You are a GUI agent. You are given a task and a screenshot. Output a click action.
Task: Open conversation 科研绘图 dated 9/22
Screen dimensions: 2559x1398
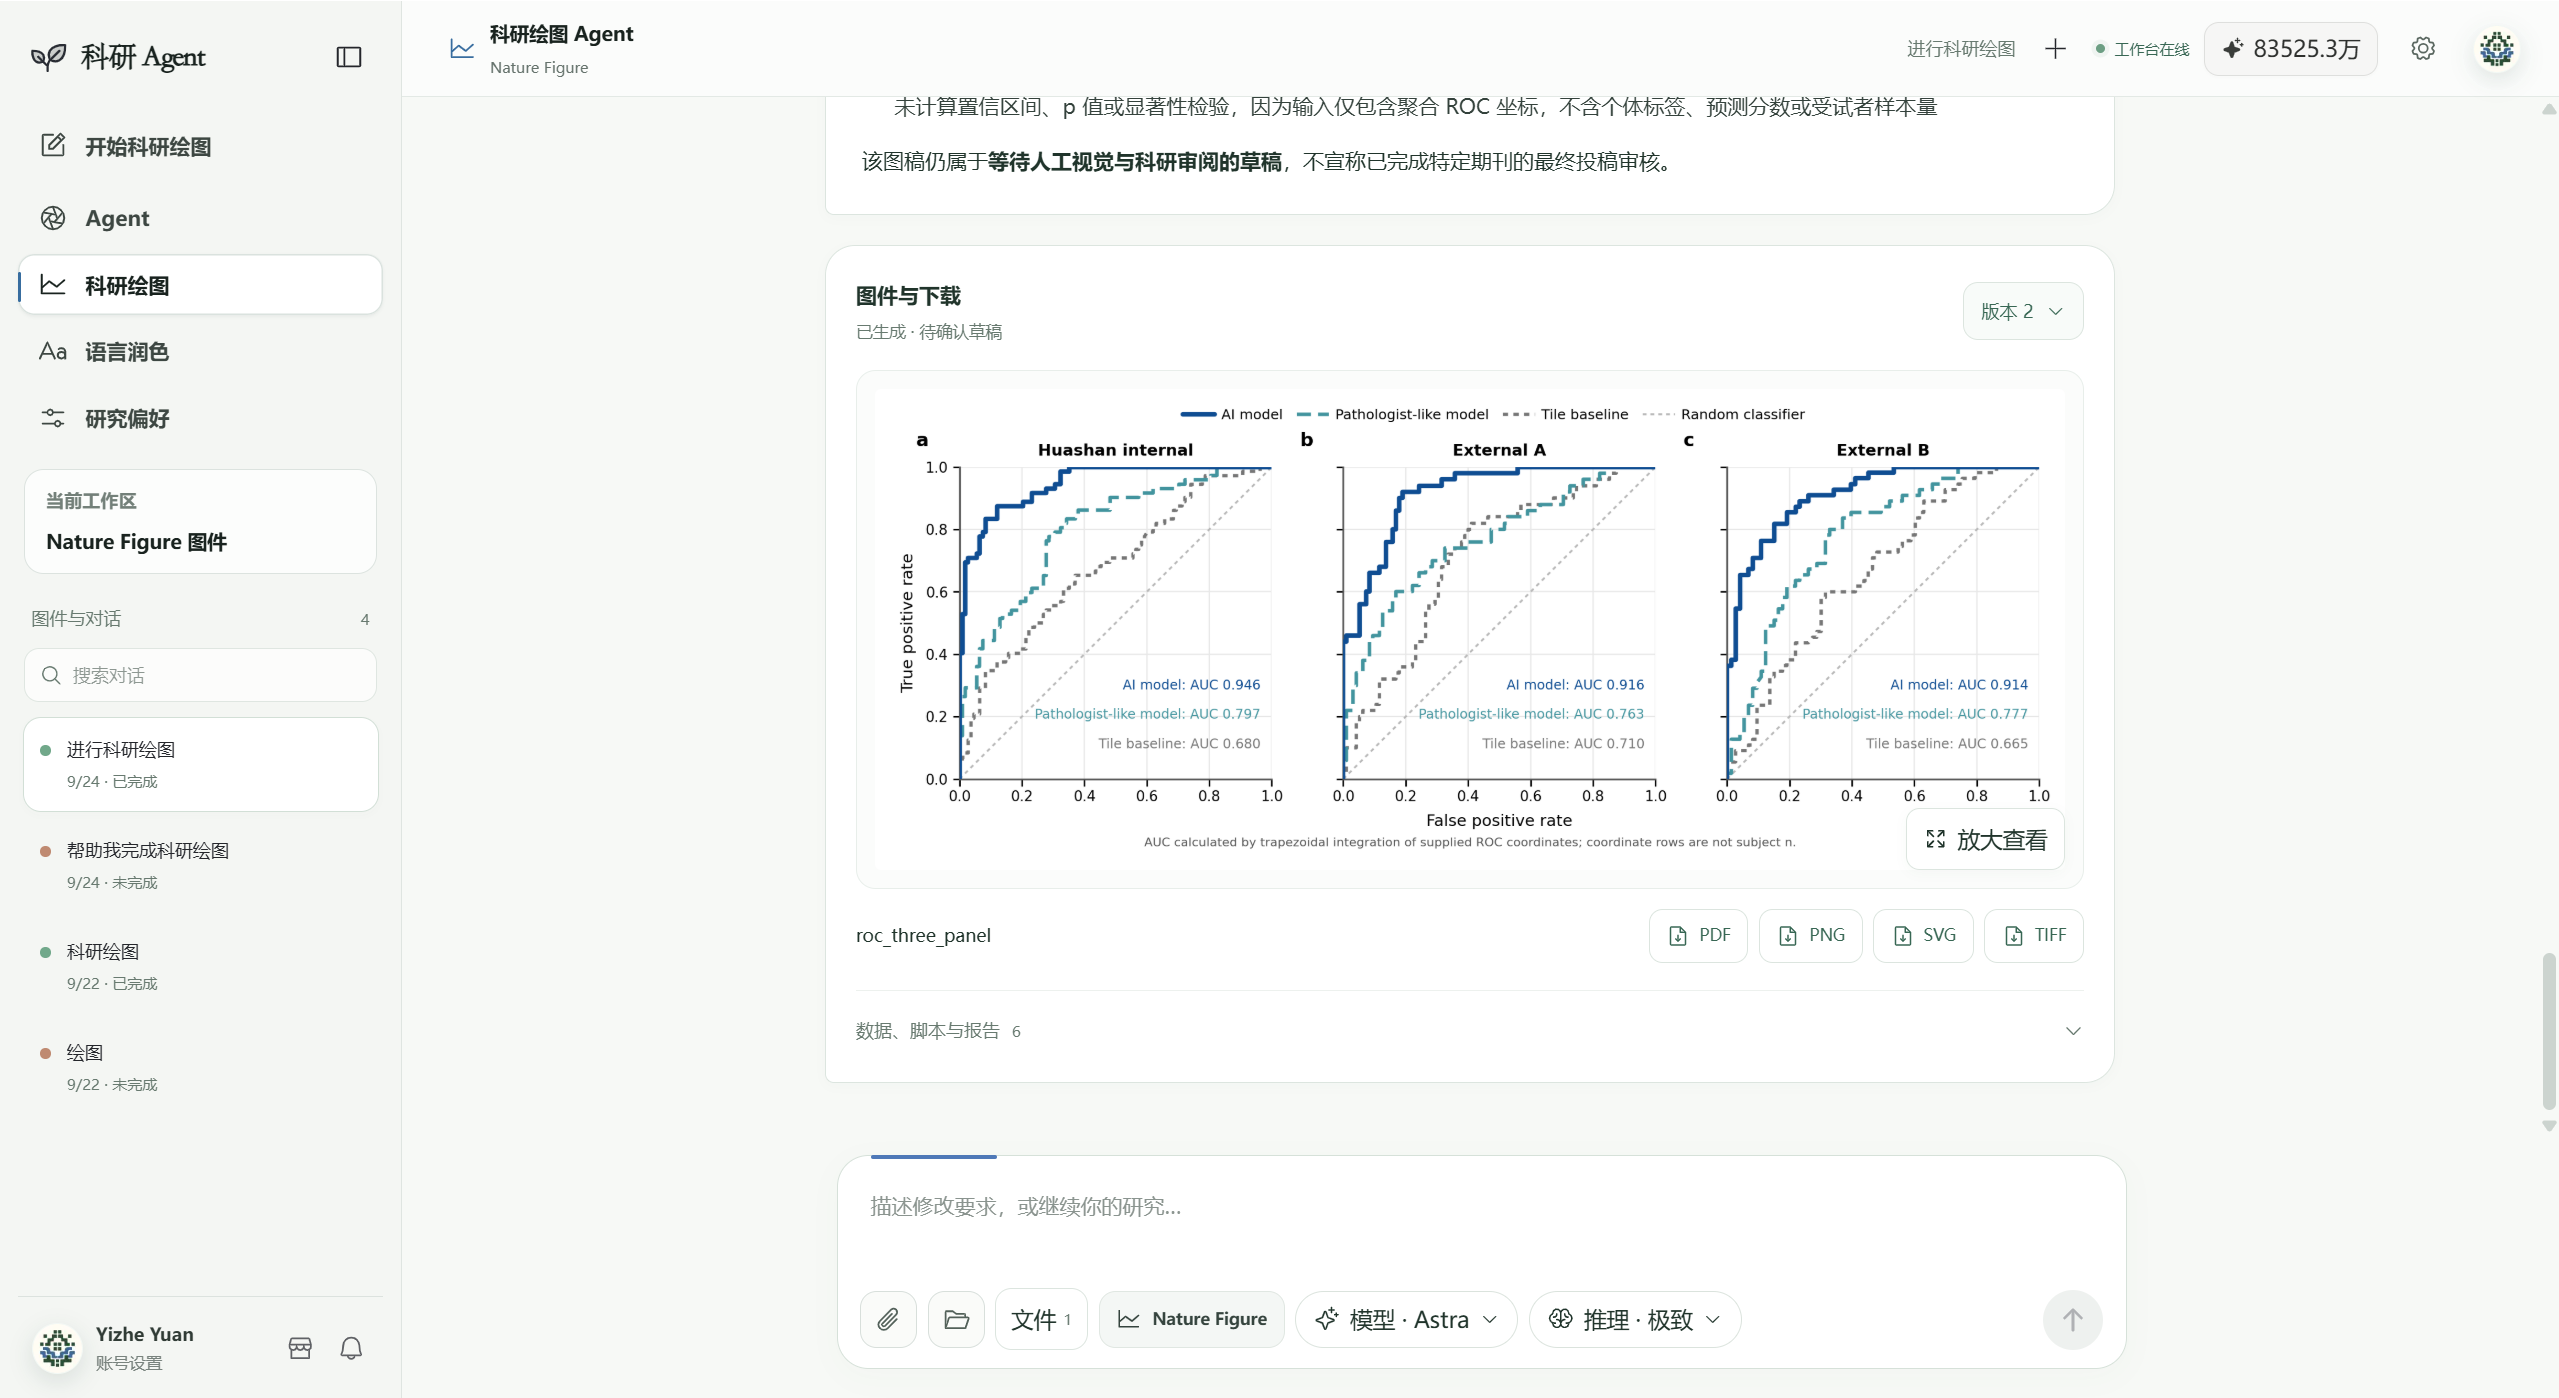[x=200, y=966]
